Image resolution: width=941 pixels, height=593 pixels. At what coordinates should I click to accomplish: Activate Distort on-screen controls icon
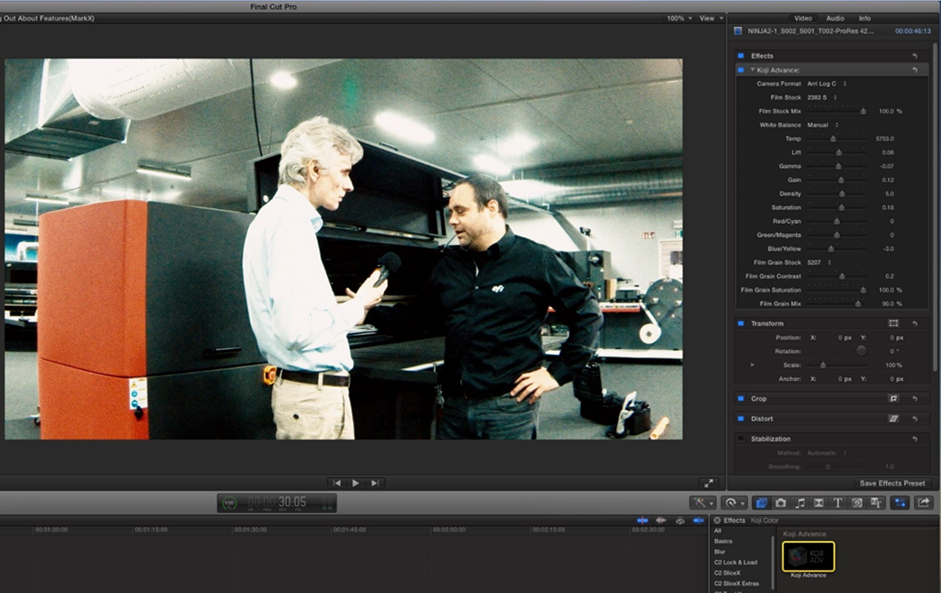click(x=893, y=419)
